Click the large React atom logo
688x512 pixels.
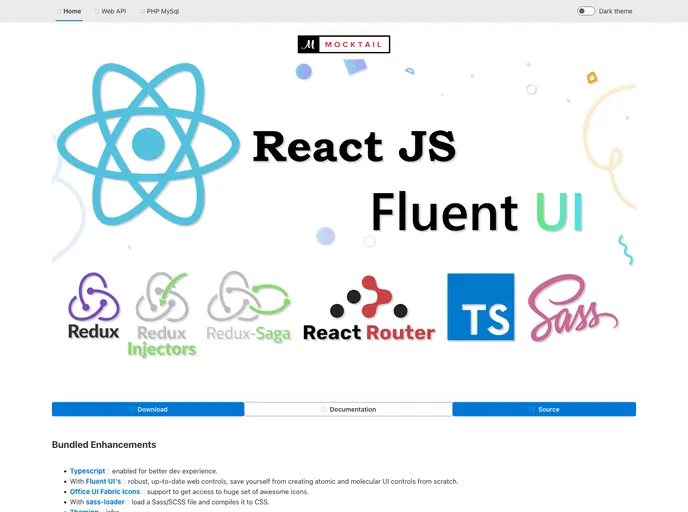click(148, 145)
